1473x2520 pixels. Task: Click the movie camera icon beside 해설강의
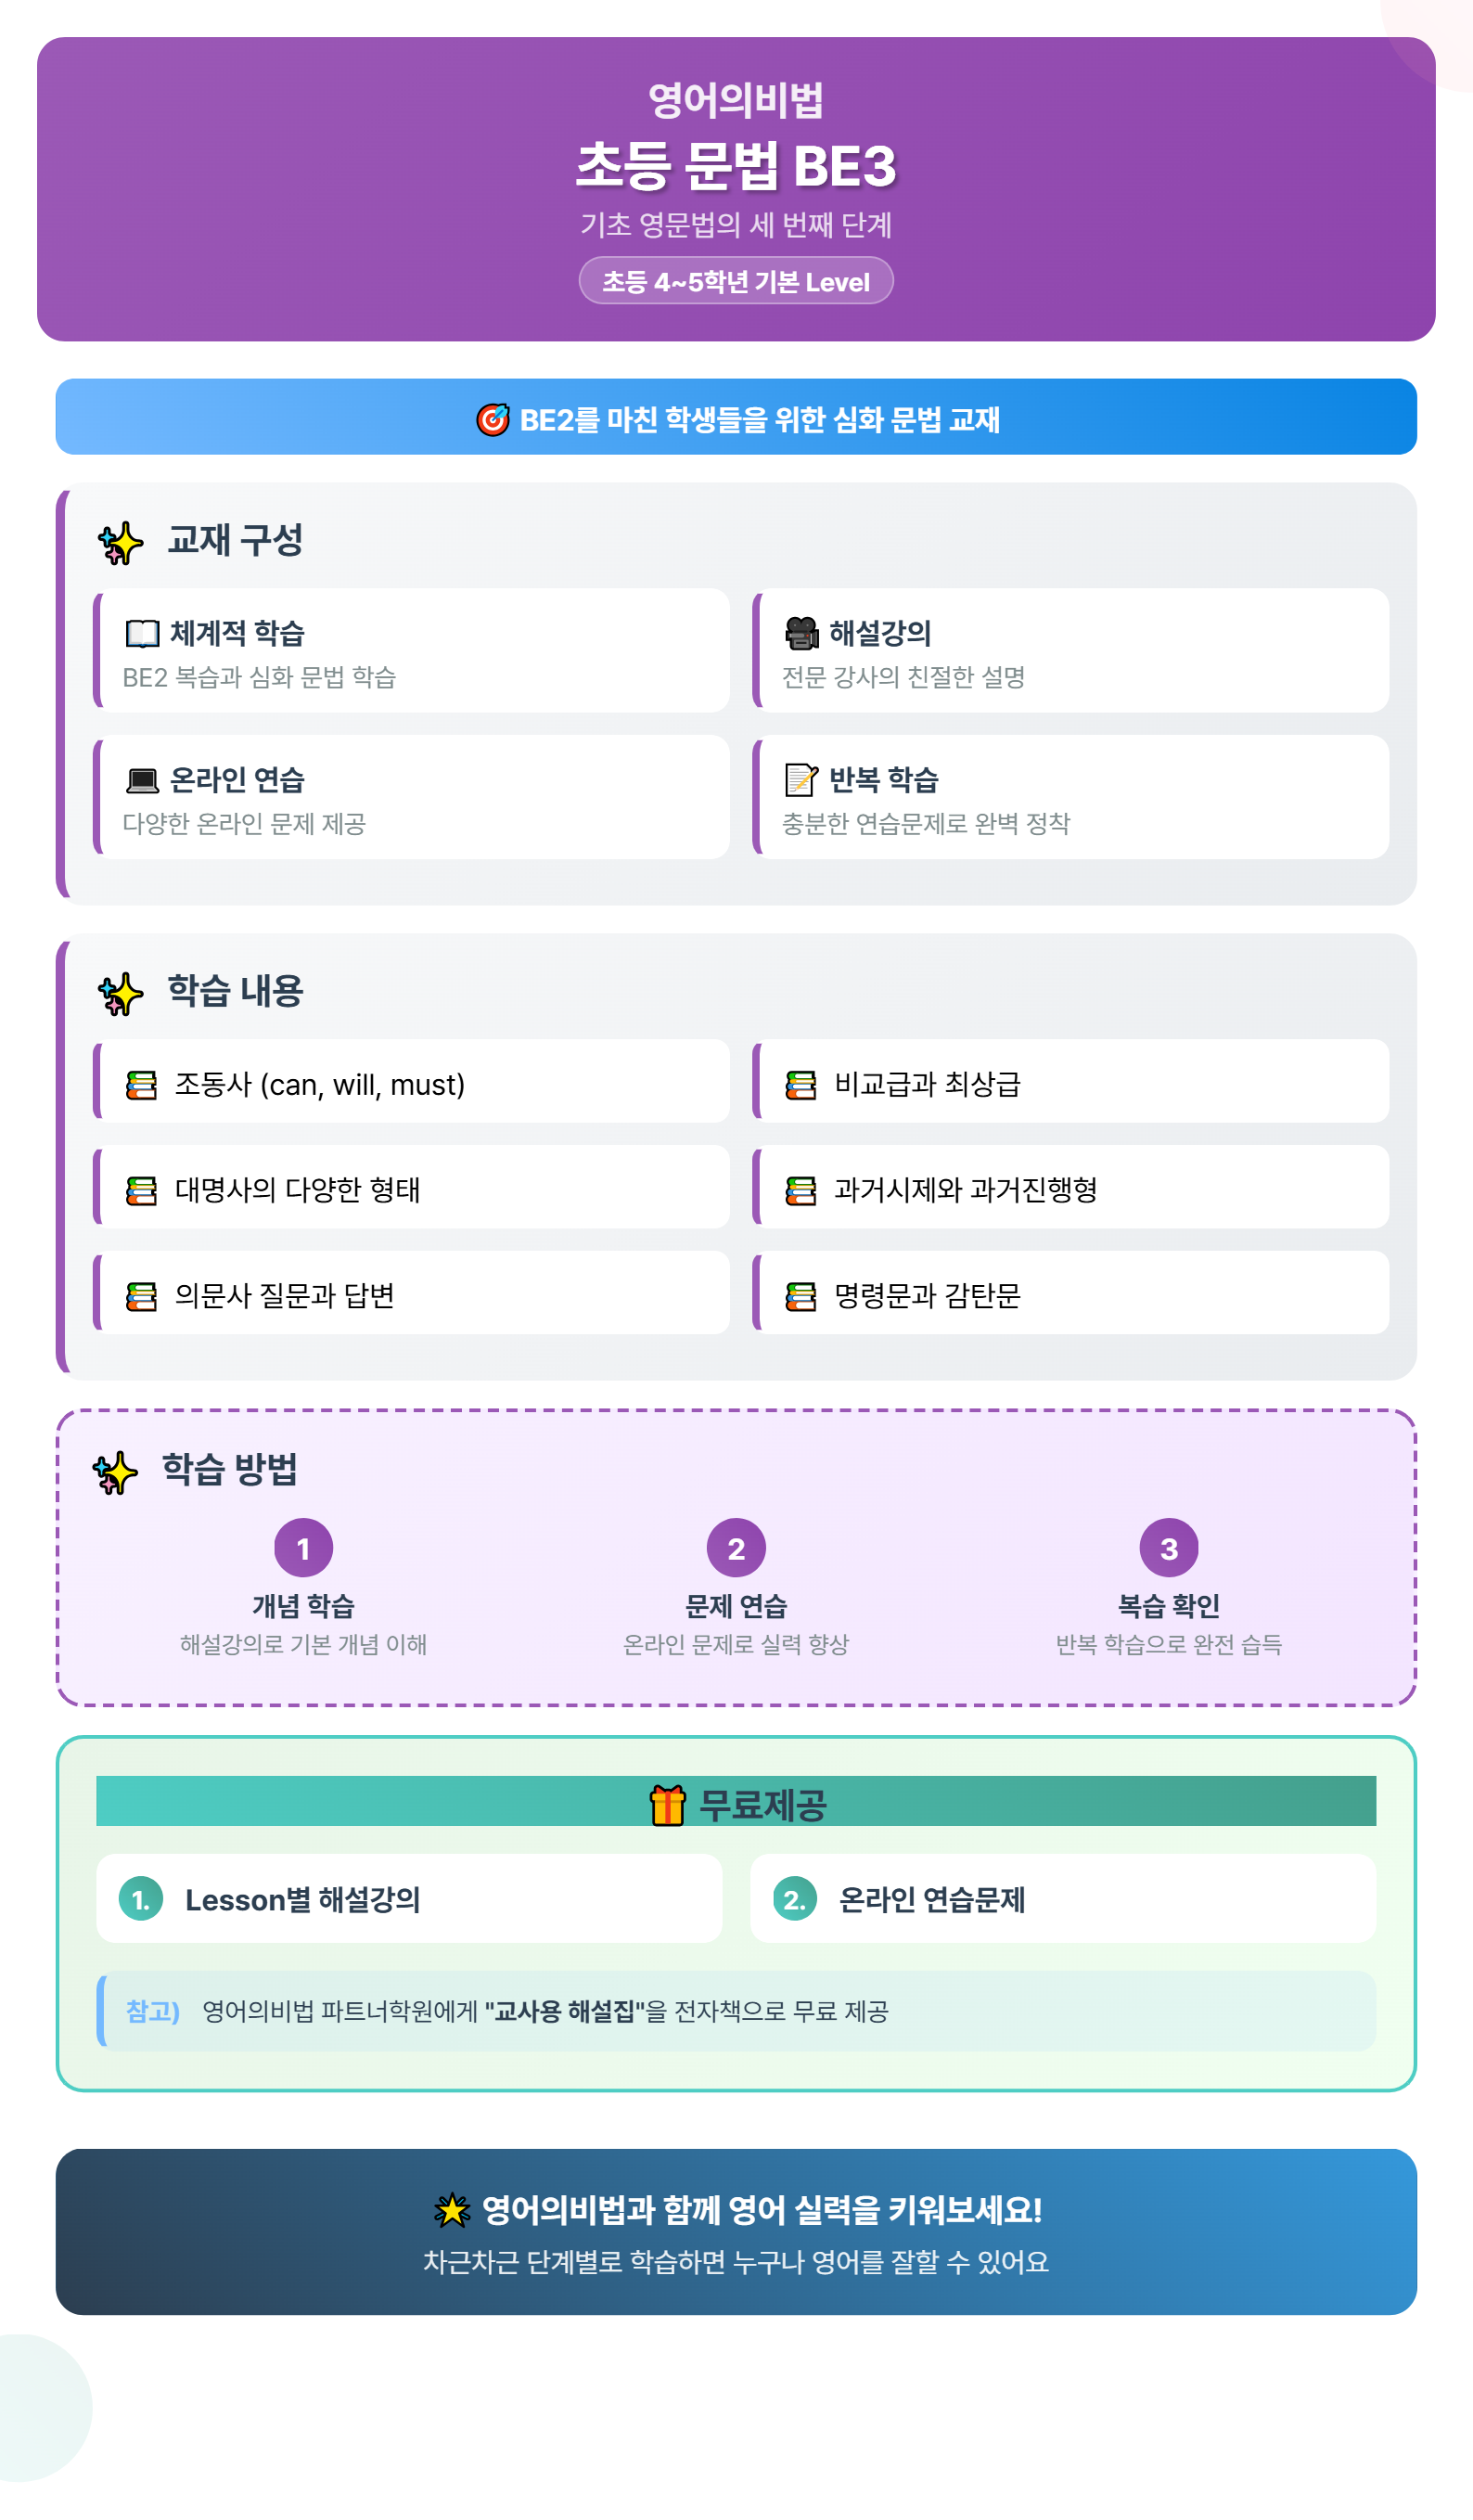(801, 633)
